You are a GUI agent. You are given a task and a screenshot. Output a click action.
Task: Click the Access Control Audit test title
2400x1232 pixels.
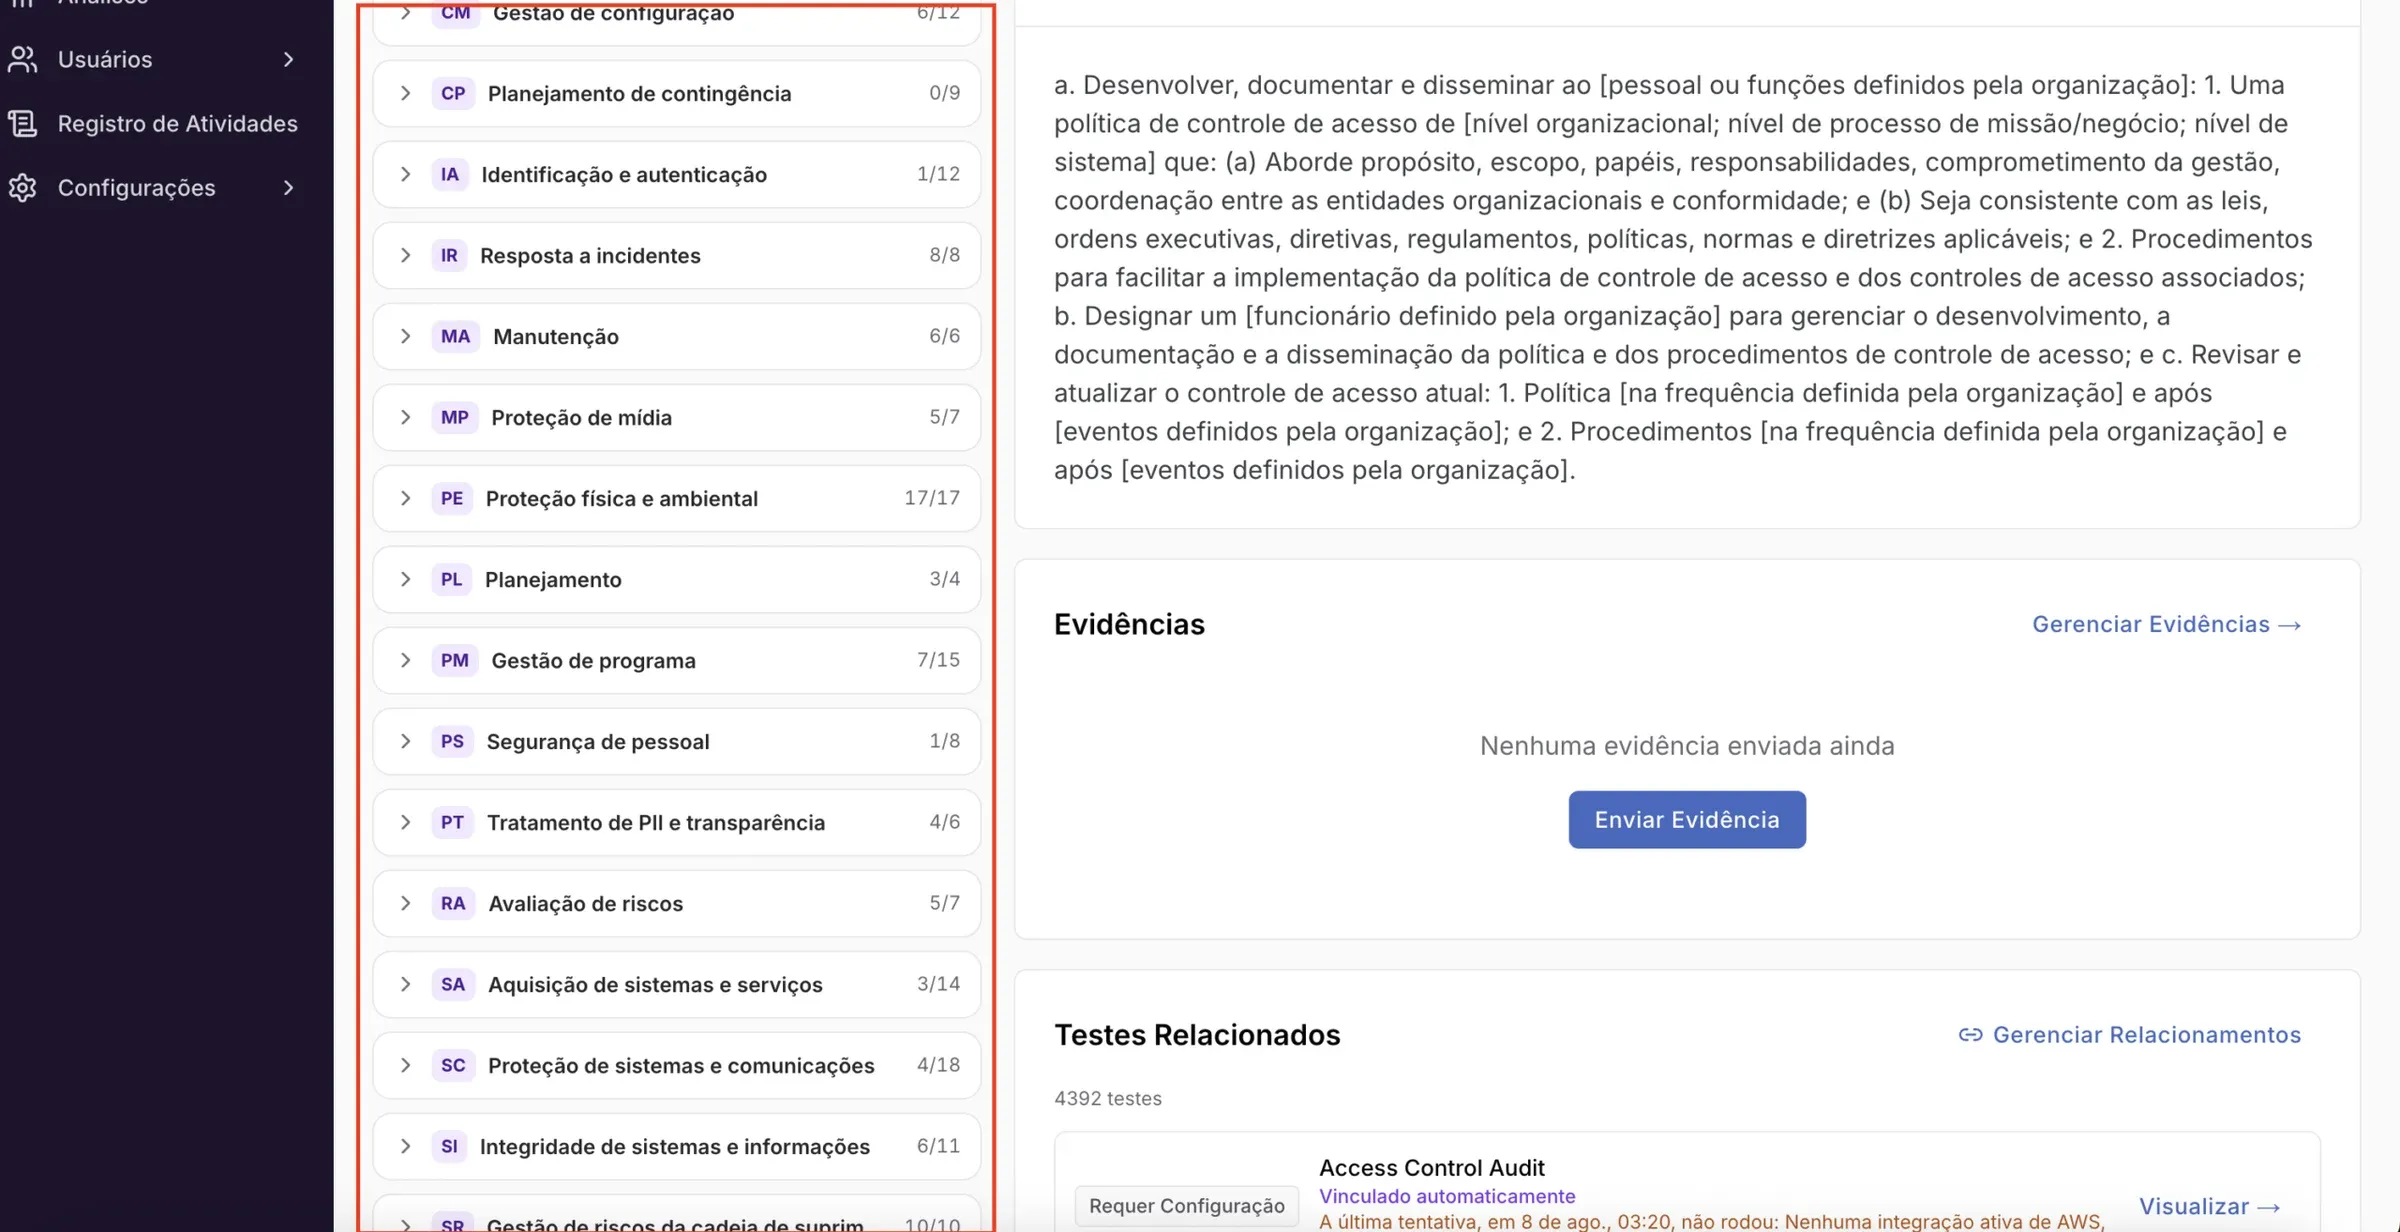[1431, 1167]
